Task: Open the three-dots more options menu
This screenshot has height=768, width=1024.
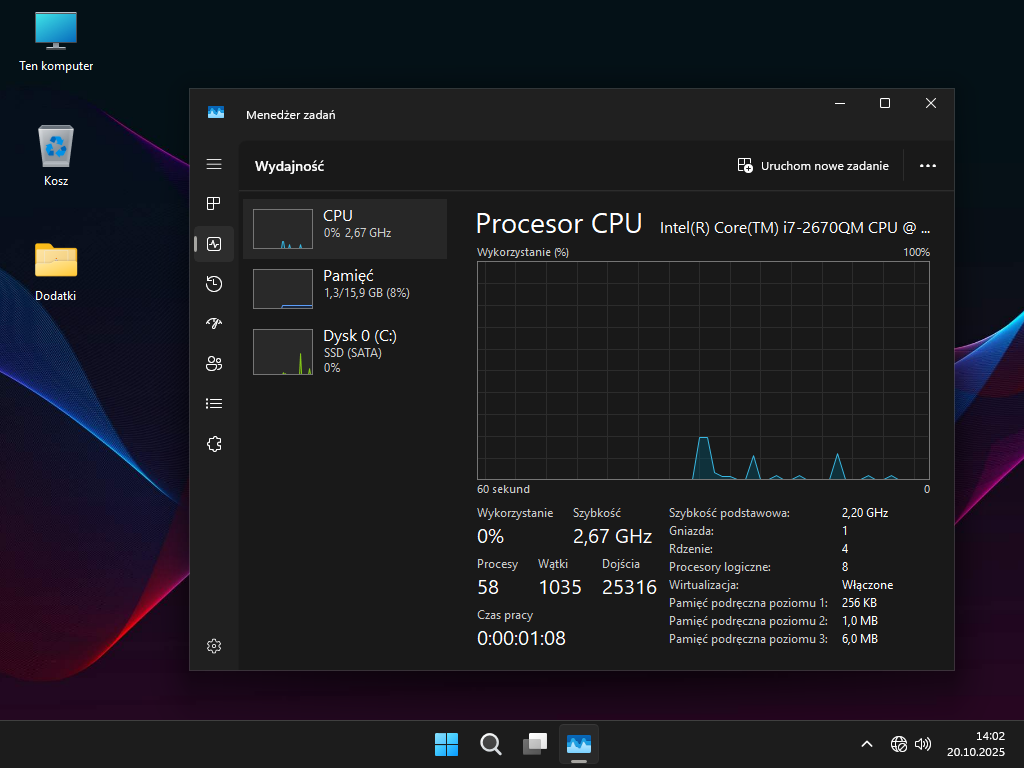Action: 927,166
